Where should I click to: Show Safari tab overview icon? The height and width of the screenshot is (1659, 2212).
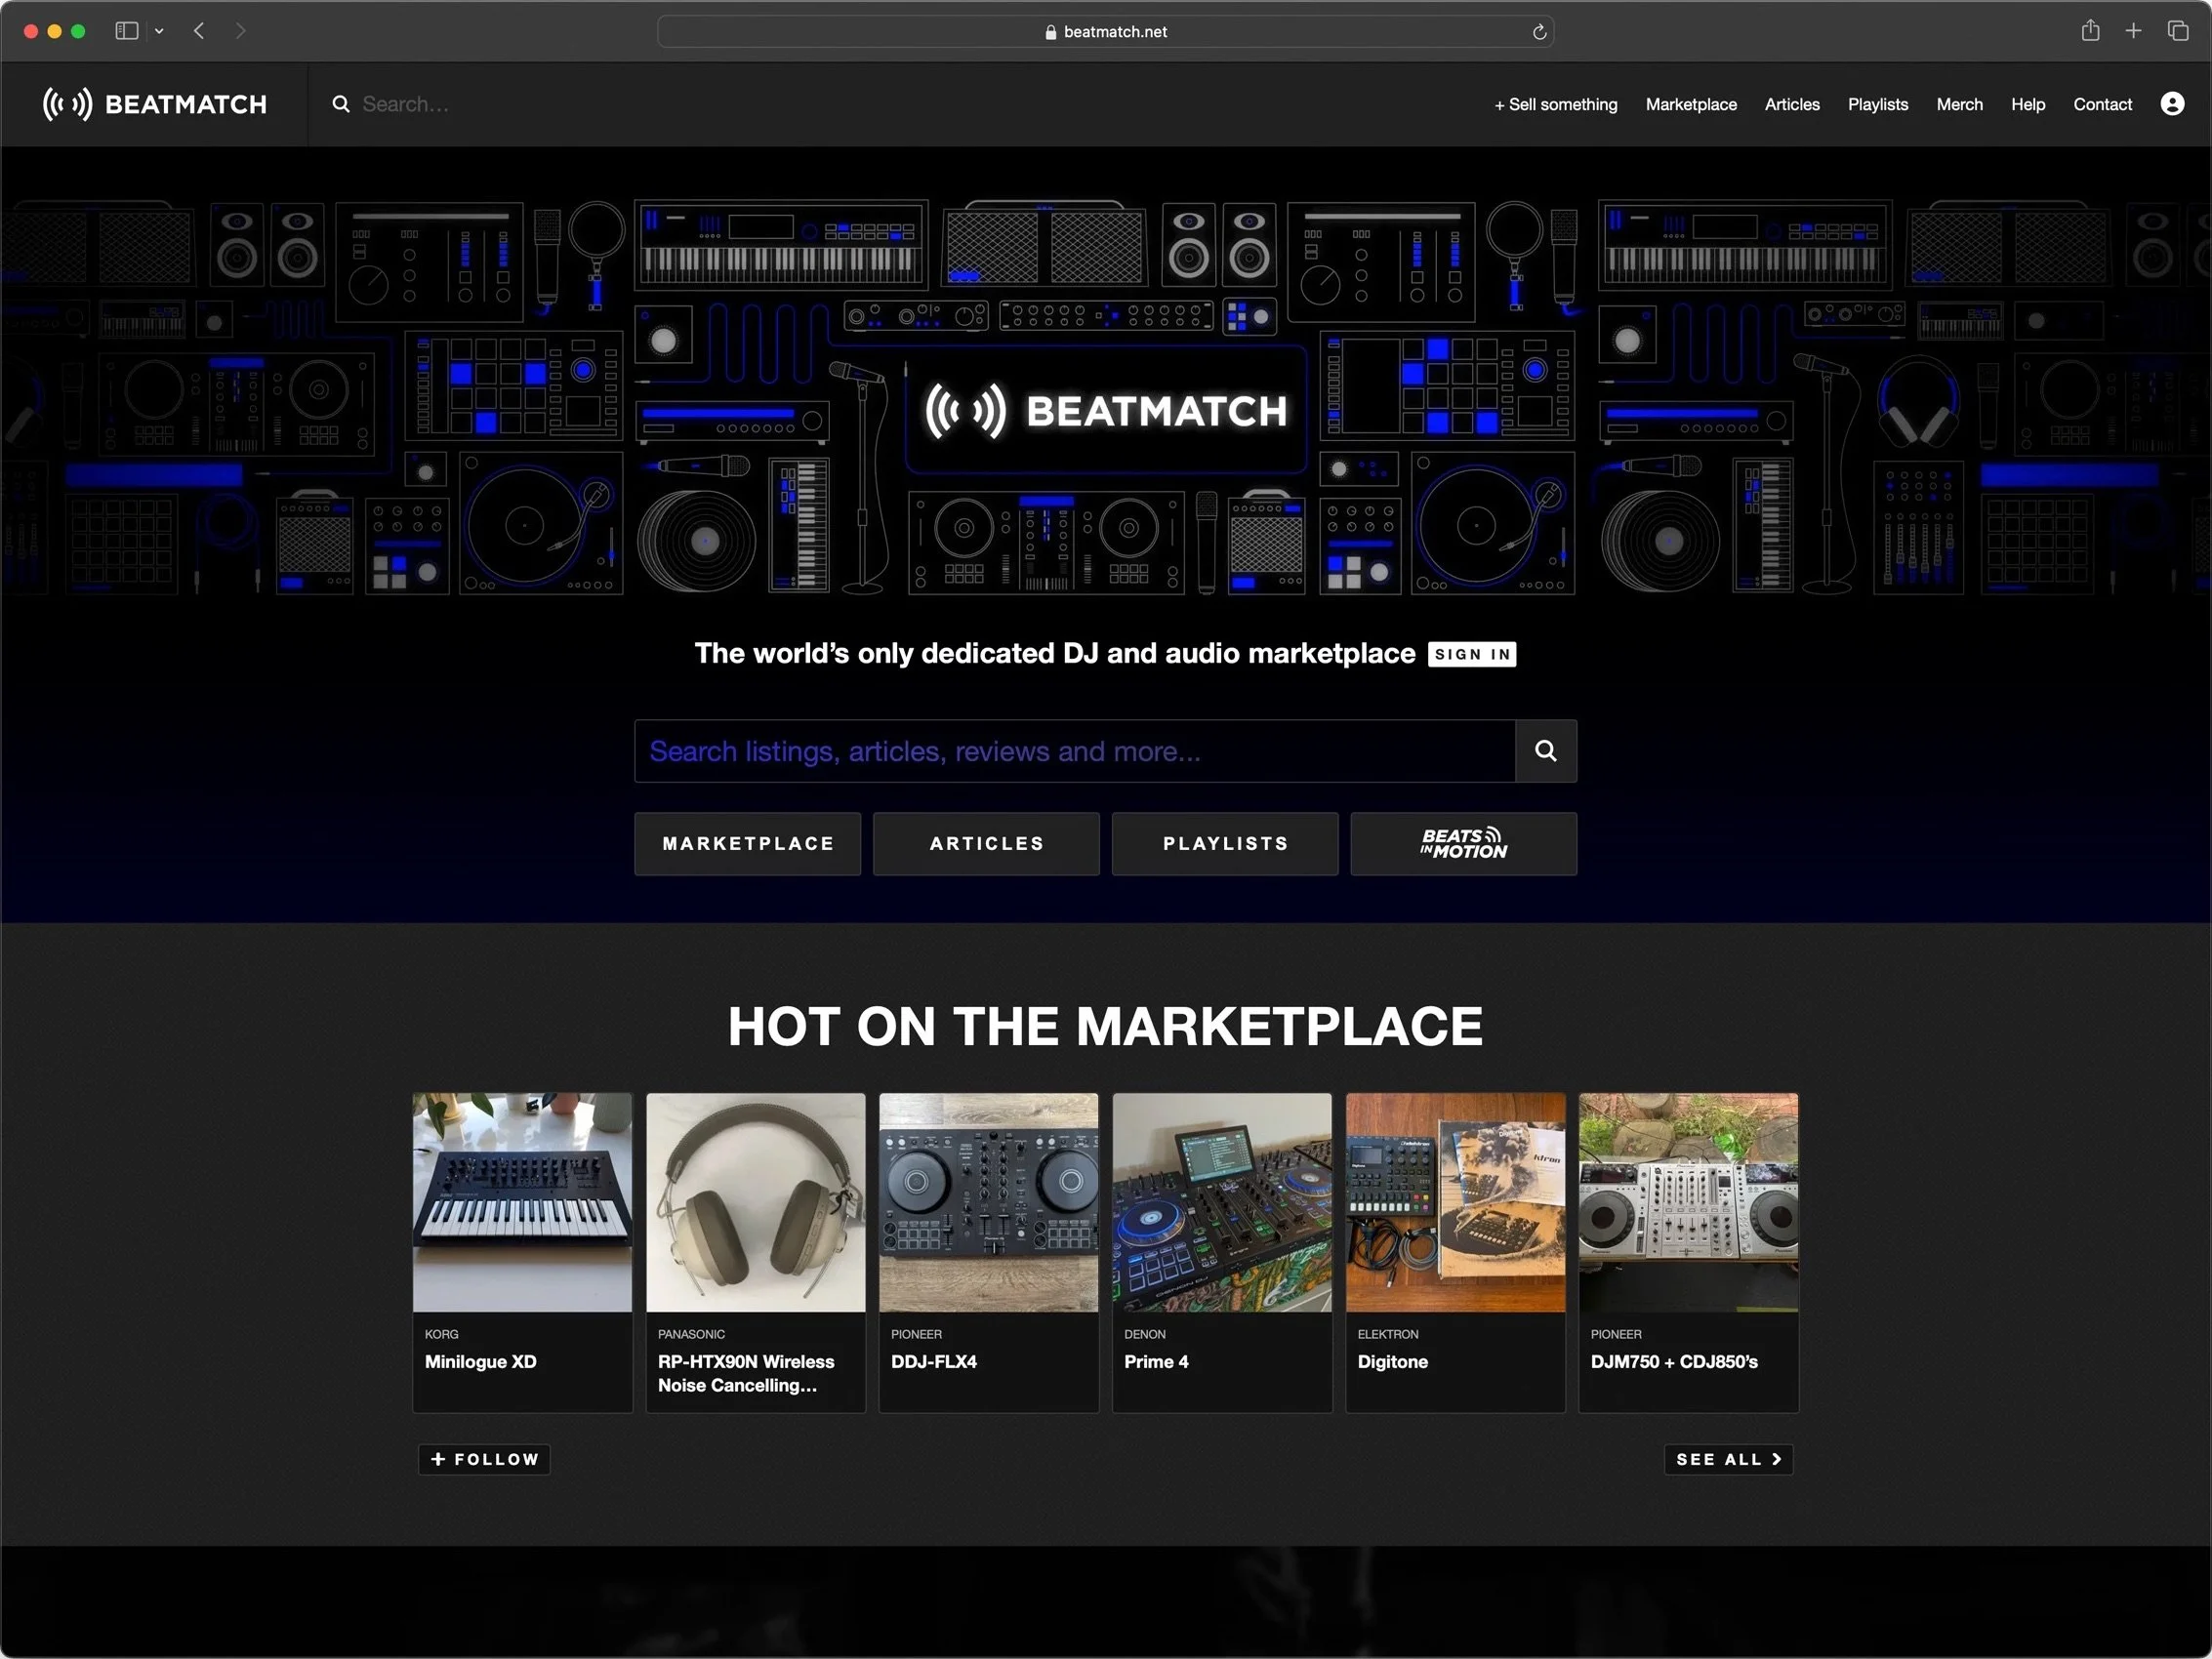point(2177,31)
